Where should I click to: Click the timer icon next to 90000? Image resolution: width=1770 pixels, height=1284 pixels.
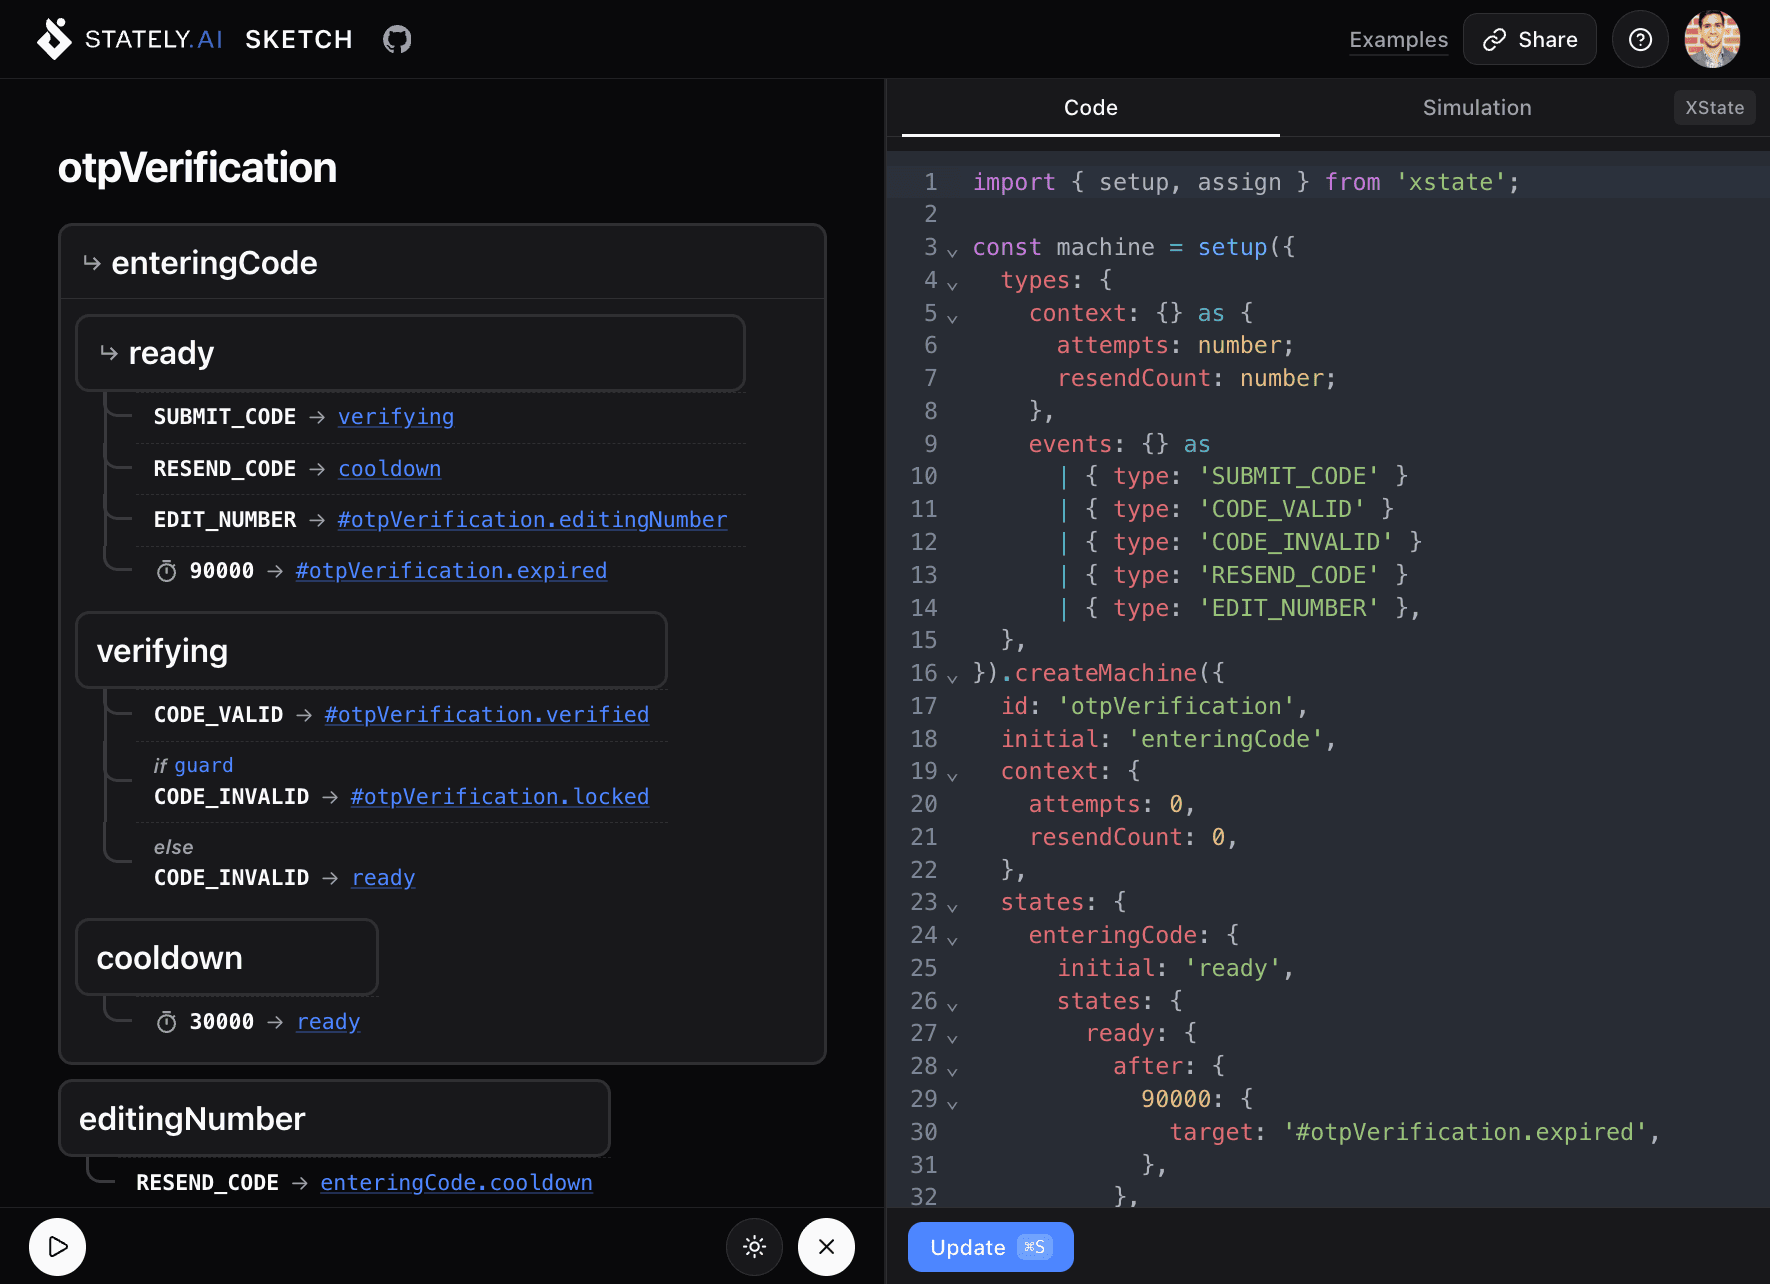167,571
